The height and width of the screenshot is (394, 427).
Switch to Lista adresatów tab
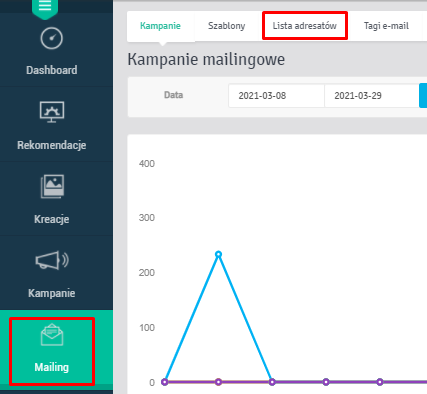[305, 26]
